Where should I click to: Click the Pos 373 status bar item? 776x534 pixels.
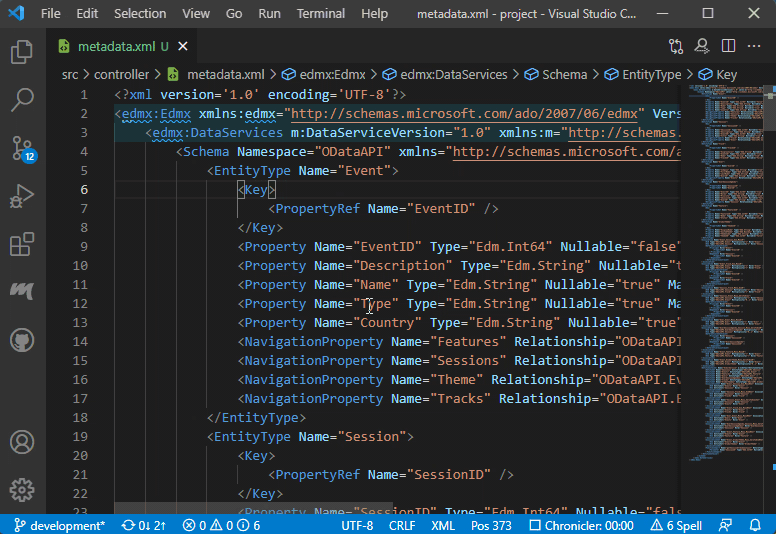(x=491, y=525)
